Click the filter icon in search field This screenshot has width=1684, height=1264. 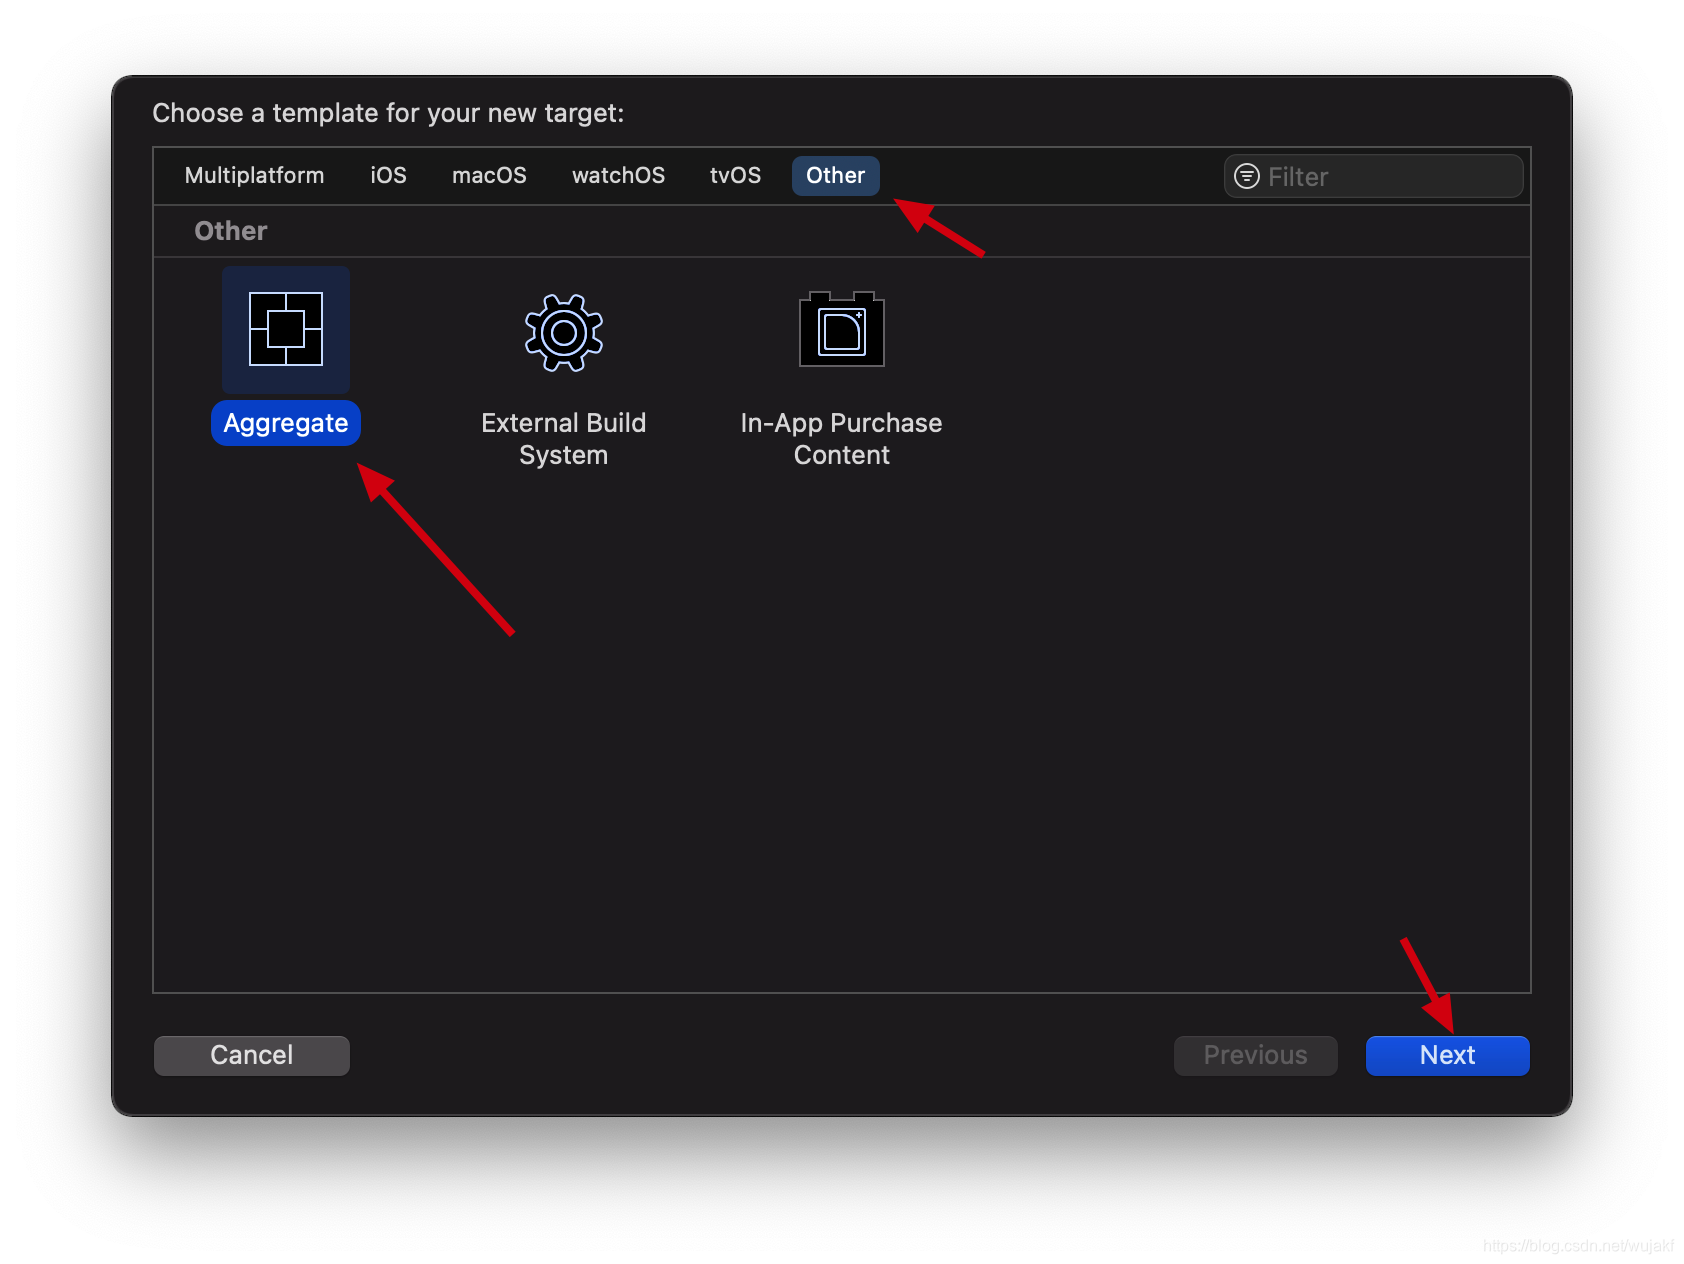click(x=1247, y=176)
